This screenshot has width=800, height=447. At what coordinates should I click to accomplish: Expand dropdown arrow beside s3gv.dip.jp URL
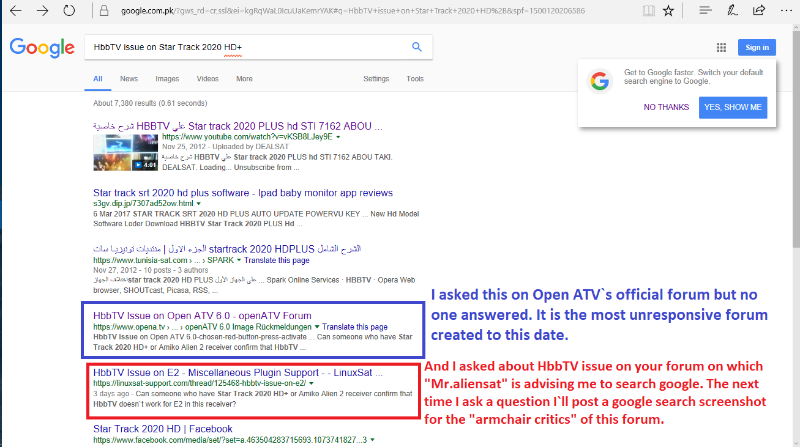pyautogui.click(x=199, y=204)
